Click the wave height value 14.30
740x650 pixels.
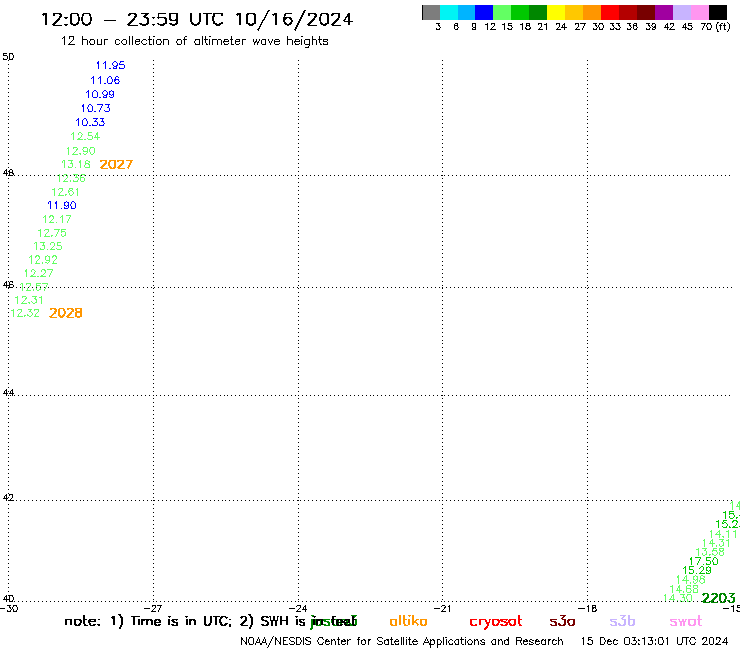click(x=678, y=598)
